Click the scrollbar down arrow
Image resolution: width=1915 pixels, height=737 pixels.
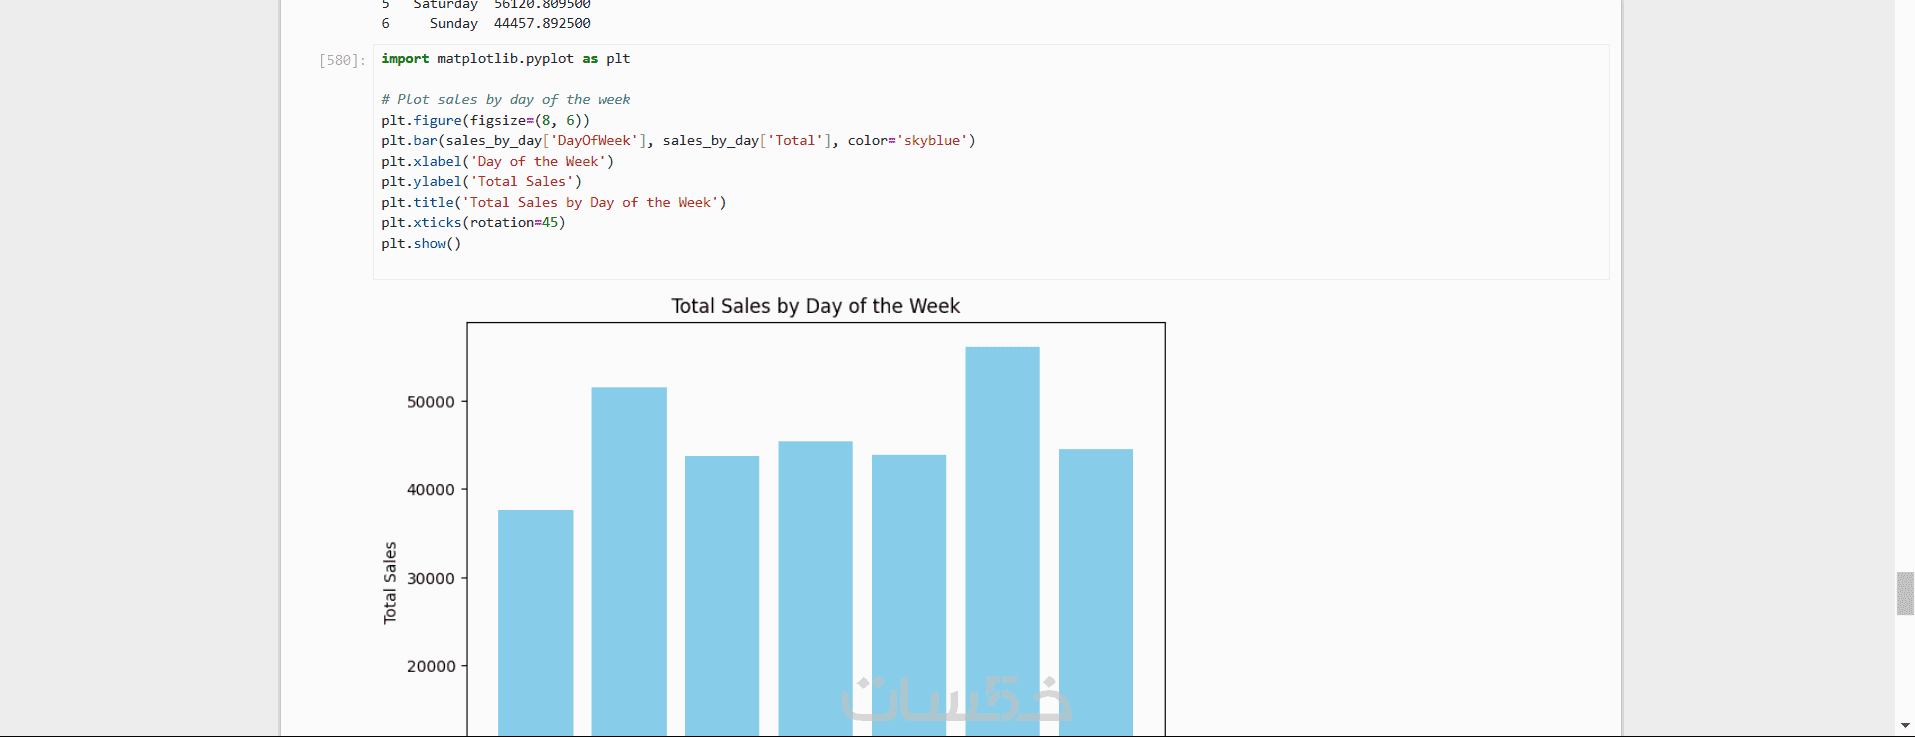point(1905,726)
